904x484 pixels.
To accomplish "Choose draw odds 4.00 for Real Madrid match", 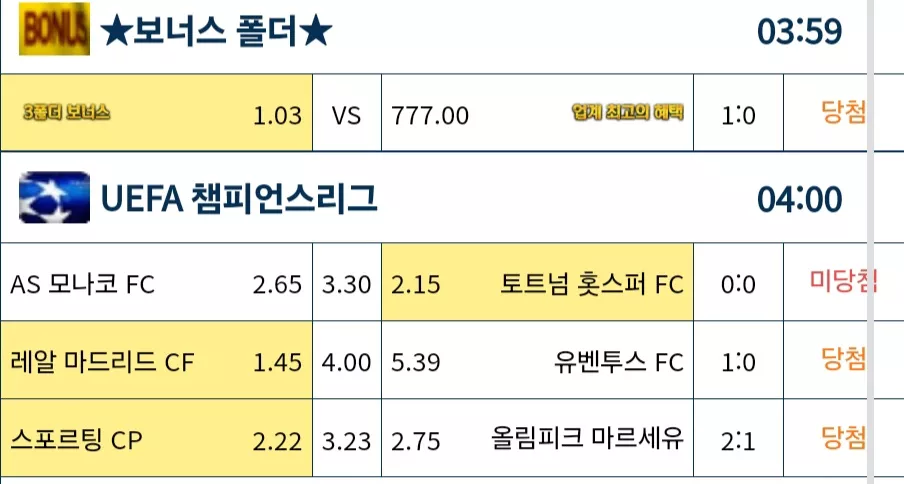I will [346, 360].
